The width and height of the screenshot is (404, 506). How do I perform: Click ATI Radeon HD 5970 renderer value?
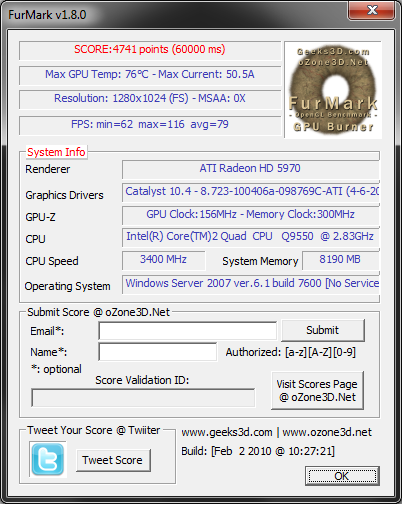pyautogui.click(x=250, y=168)
